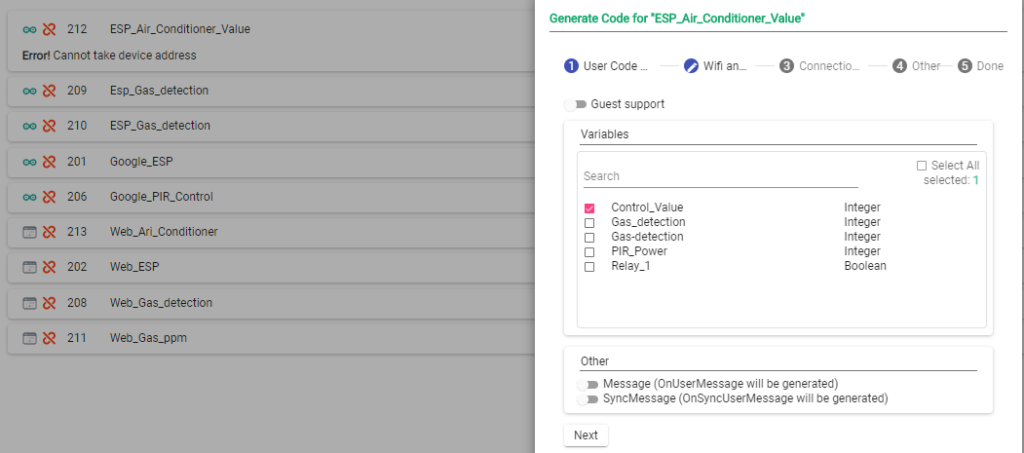Jump to step 3 Connection
1024x453 pixels.
click(x=819, y=66)
